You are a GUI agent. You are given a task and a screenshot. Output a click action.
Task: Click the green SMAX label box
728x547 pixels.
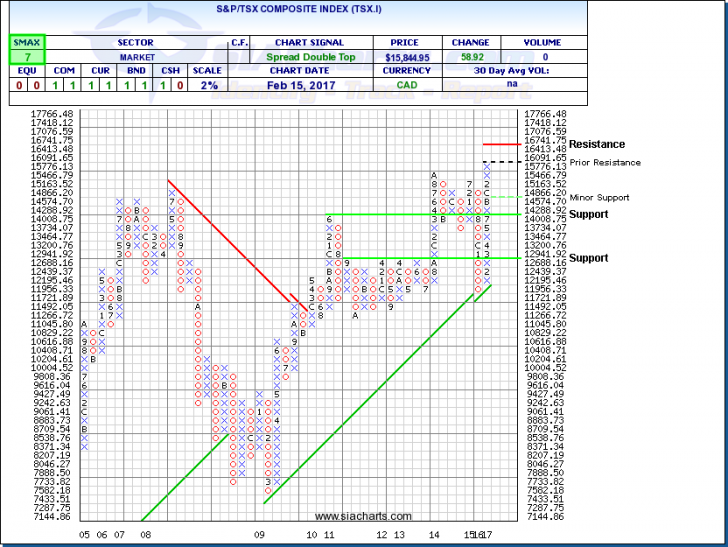[x=20, y=43]
